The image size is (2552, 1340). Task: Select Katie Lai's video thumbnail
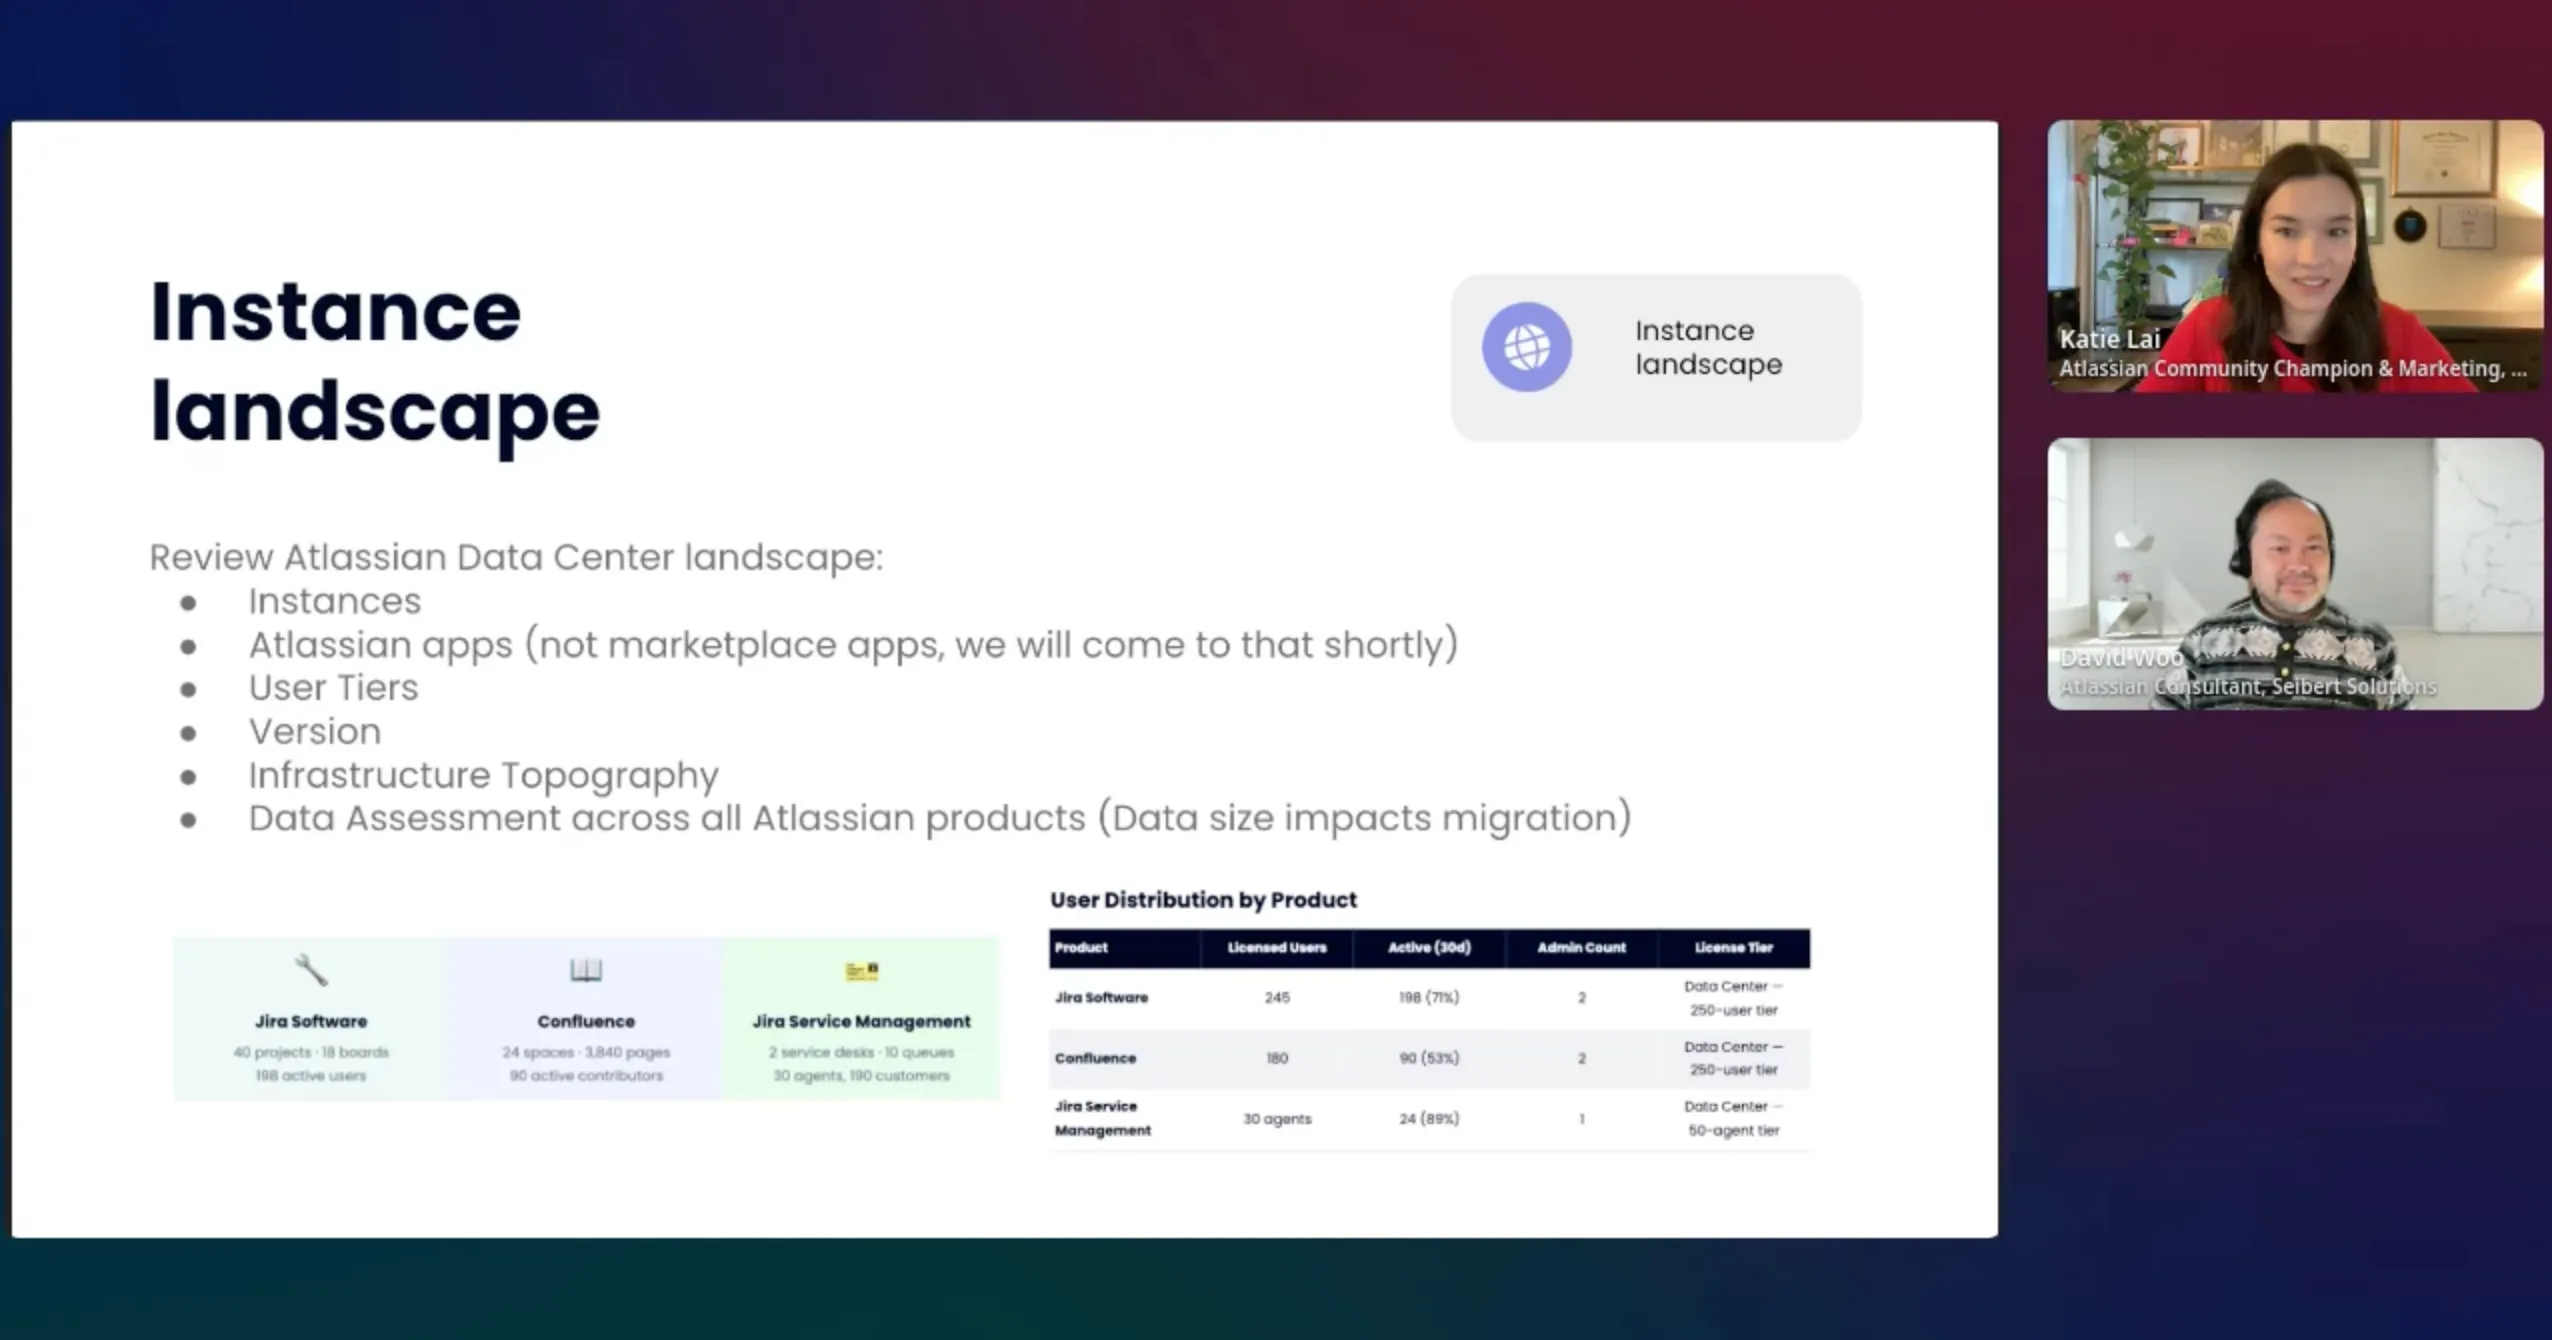[x=2295, y=256]
